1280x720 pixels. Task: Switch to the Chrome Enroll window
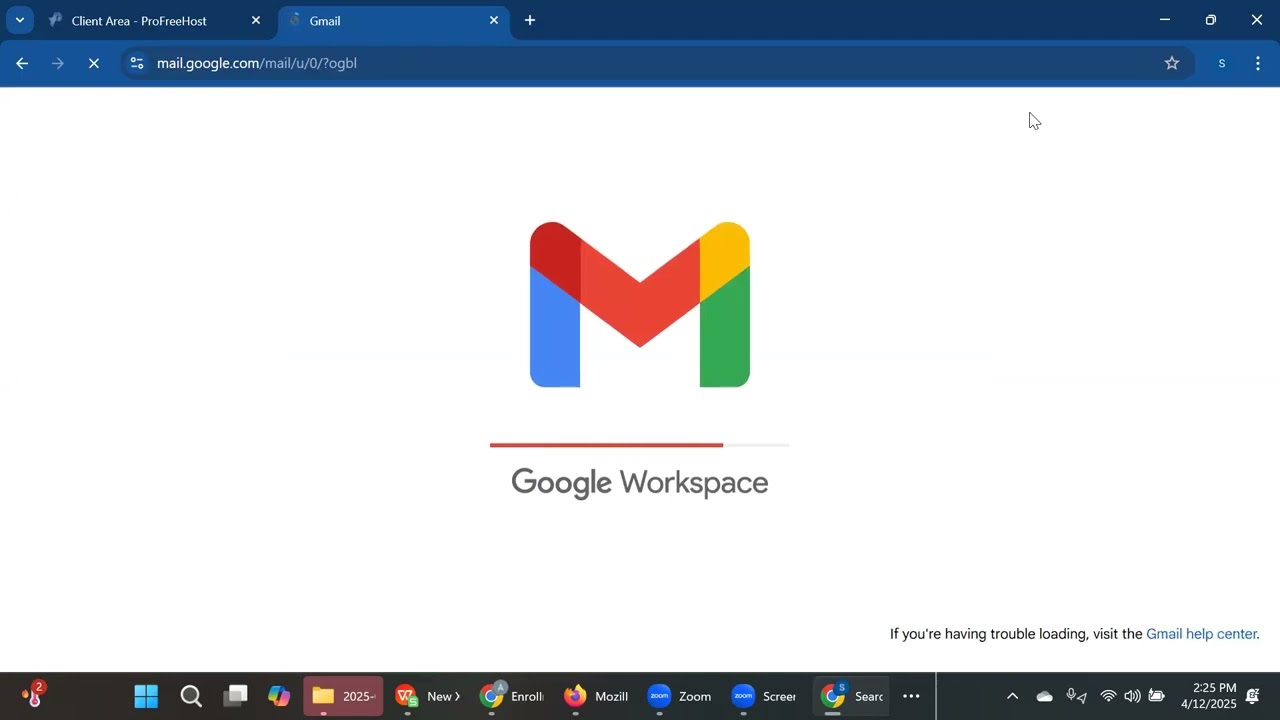[x=511, y=696]
